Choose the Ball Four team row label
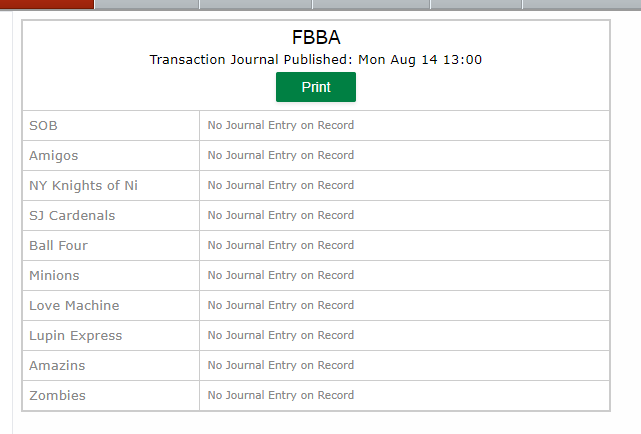The height and width of the screenshot is (434, 641). (x=58, y=246)
